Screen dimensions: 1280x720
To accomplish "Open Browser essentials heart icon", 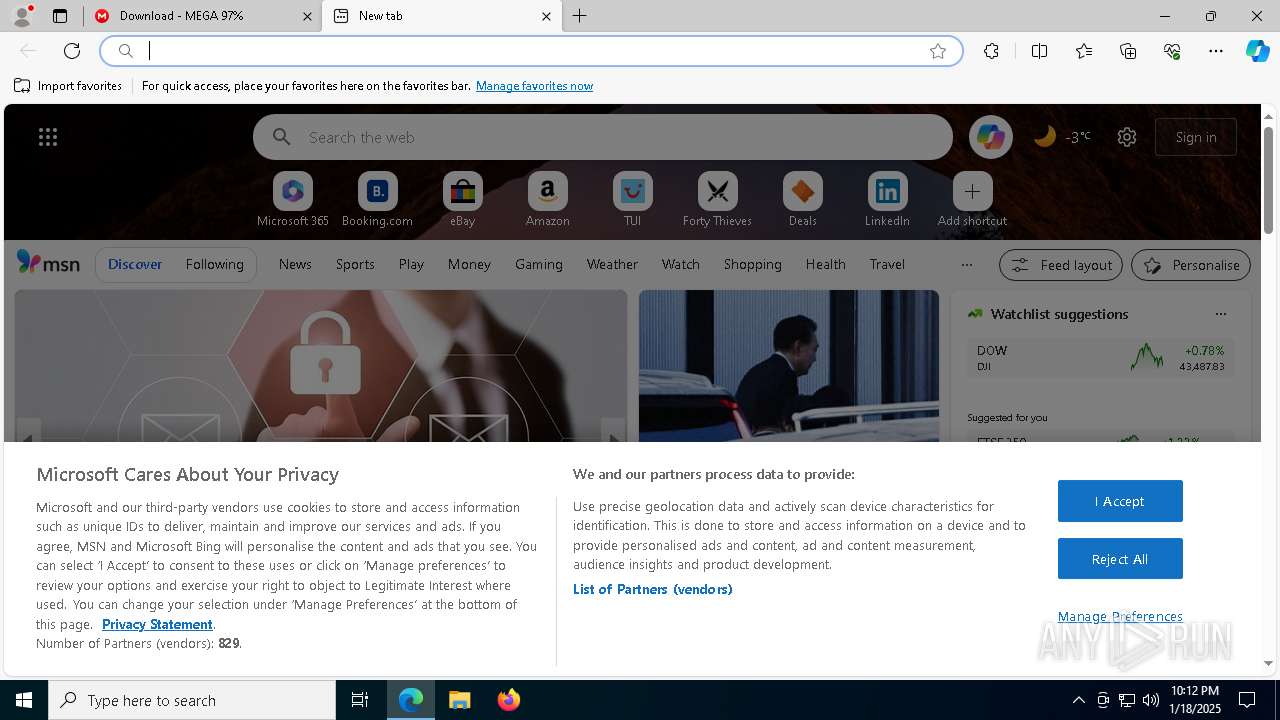I will click(1172, 51).
